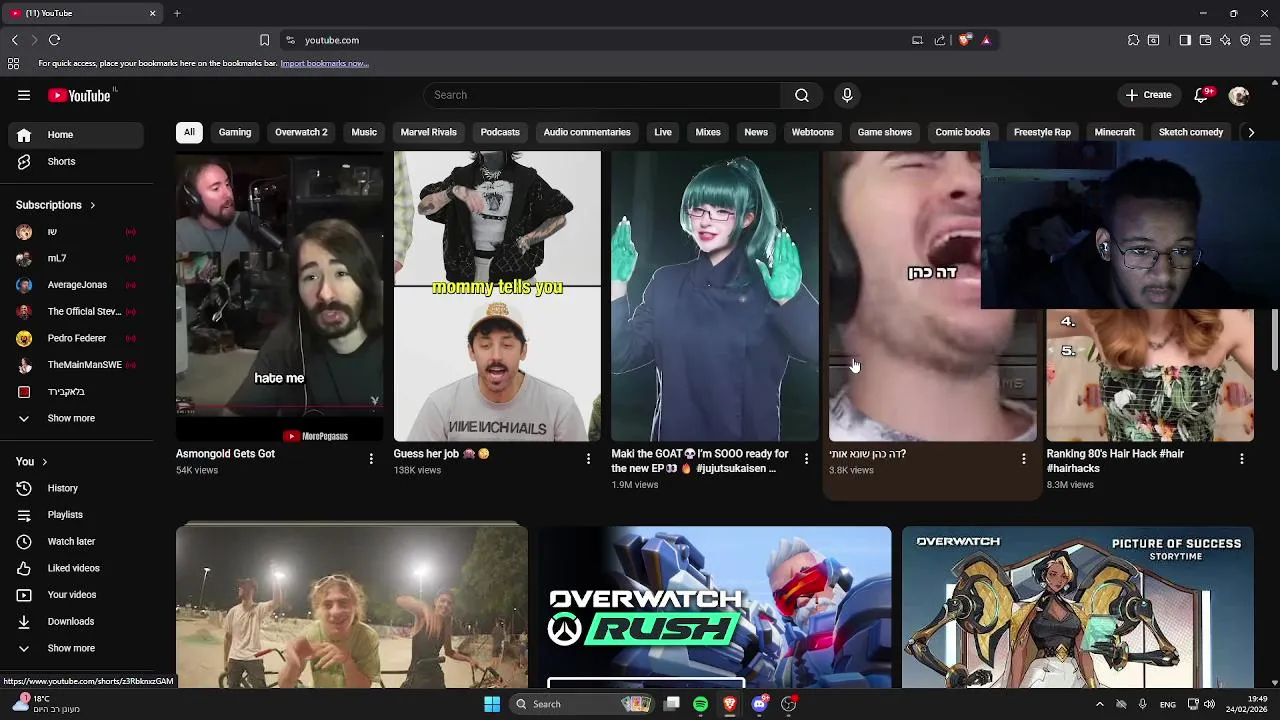Expand the You section chevron
Viewport: 1280px width, 720px height.
click(x=44, y=462)
